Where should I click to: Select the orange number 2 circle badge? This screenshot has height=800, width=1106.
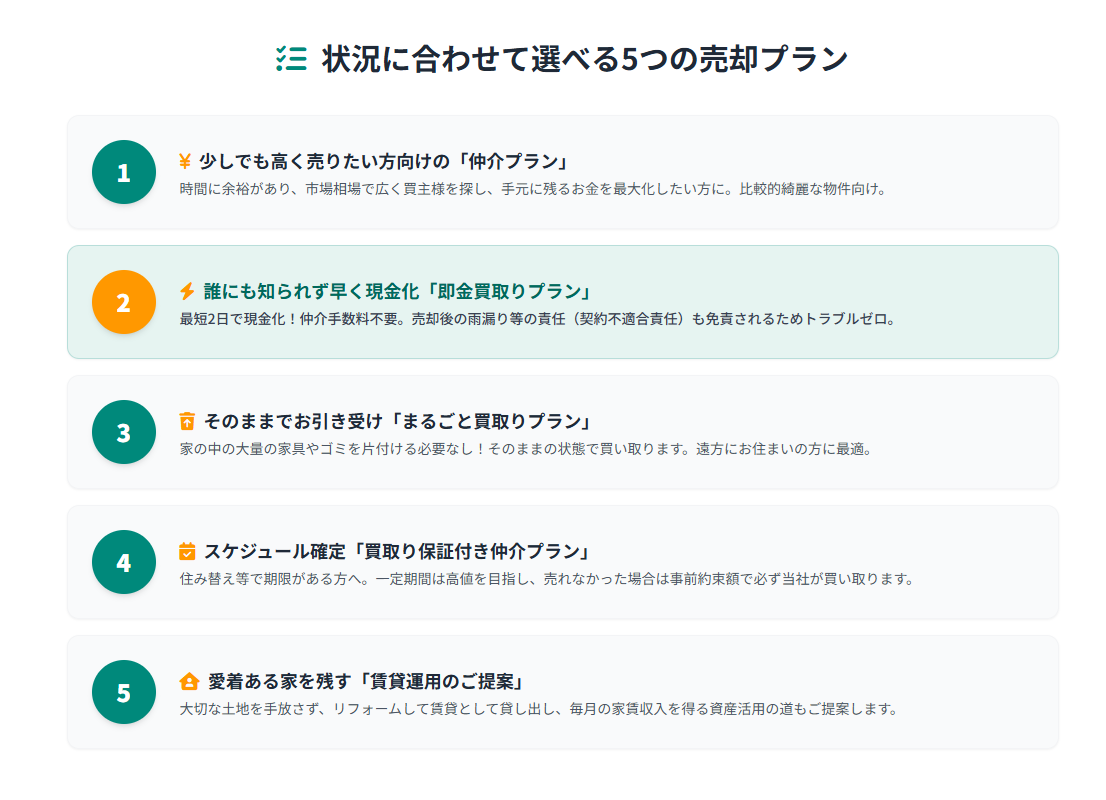click(x=123, y=302)
